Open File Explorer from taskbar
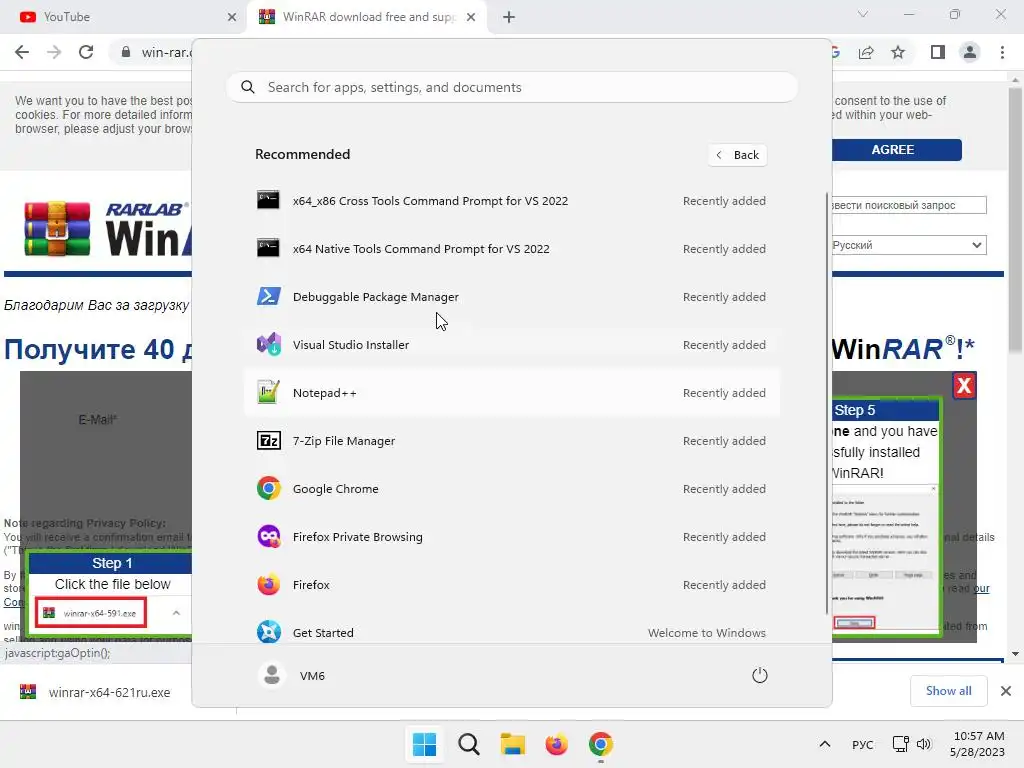Screen dimensions: 1024x768 pyautogui.click(x=513, y=744)
